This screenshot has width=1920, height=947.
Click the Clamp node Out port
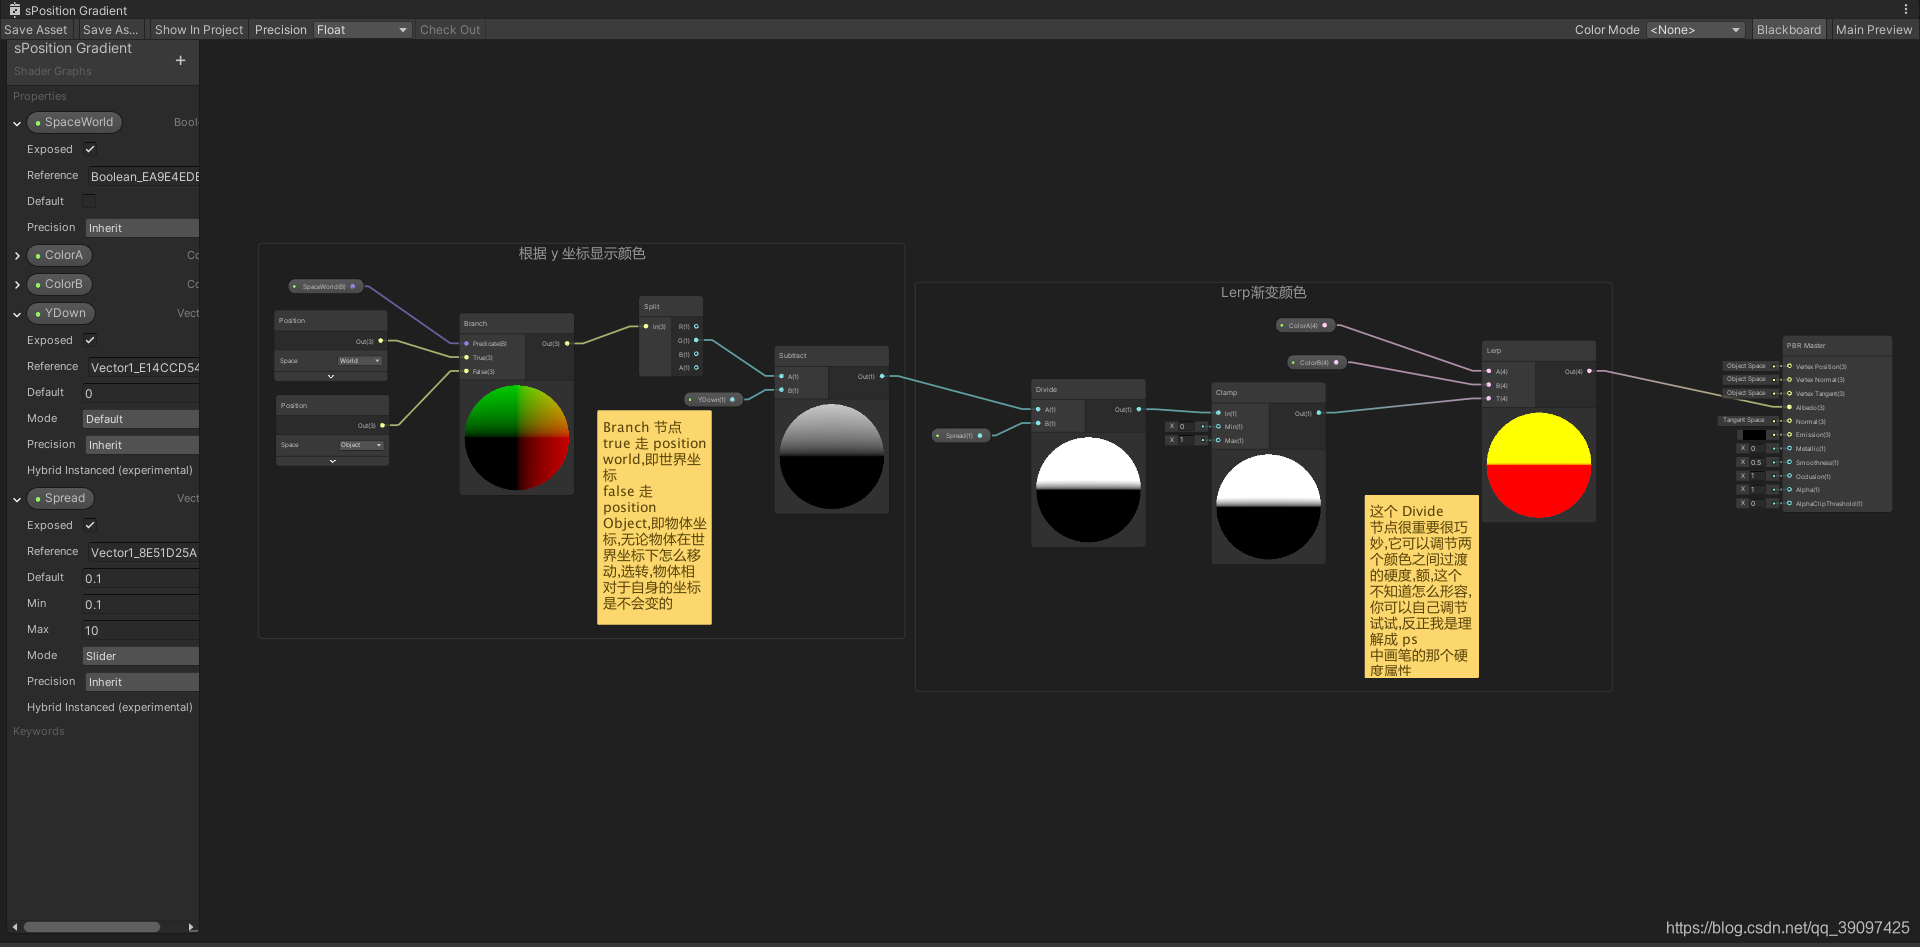[x=1319, y=413]
